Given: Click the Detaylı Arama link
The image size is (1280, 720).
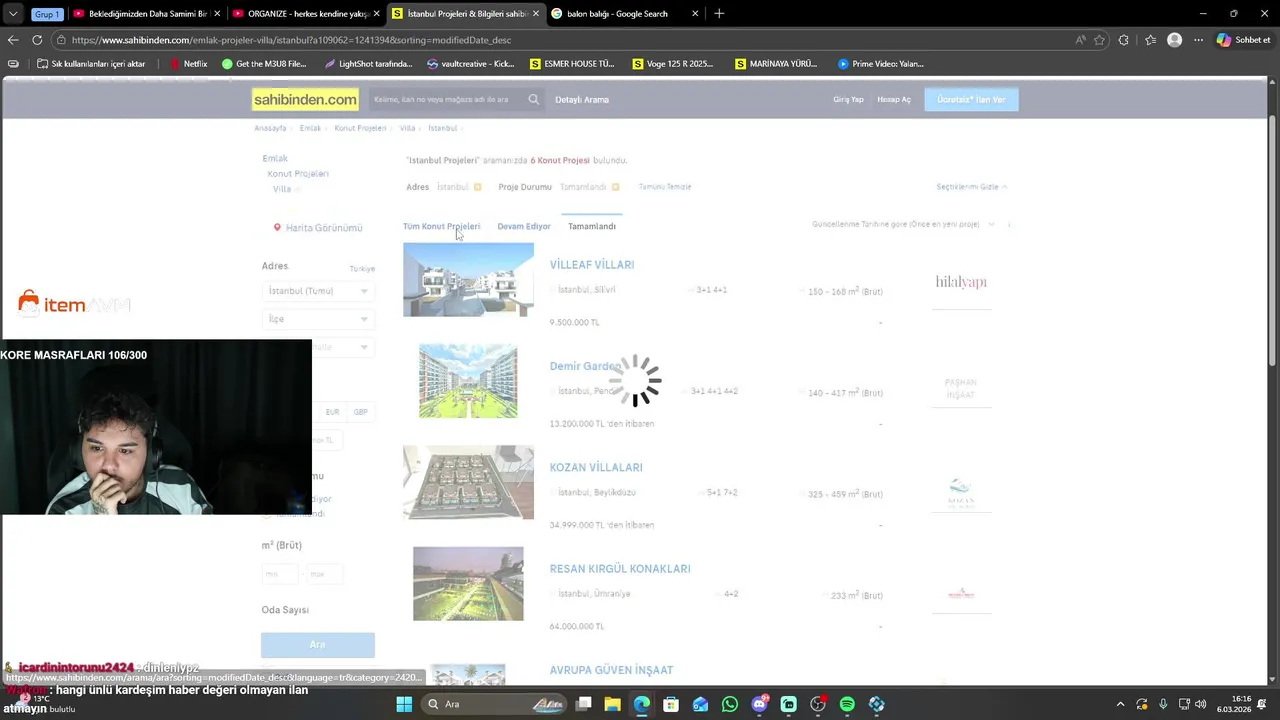Looking at the screenshot, I should click(x=582, y=99).
